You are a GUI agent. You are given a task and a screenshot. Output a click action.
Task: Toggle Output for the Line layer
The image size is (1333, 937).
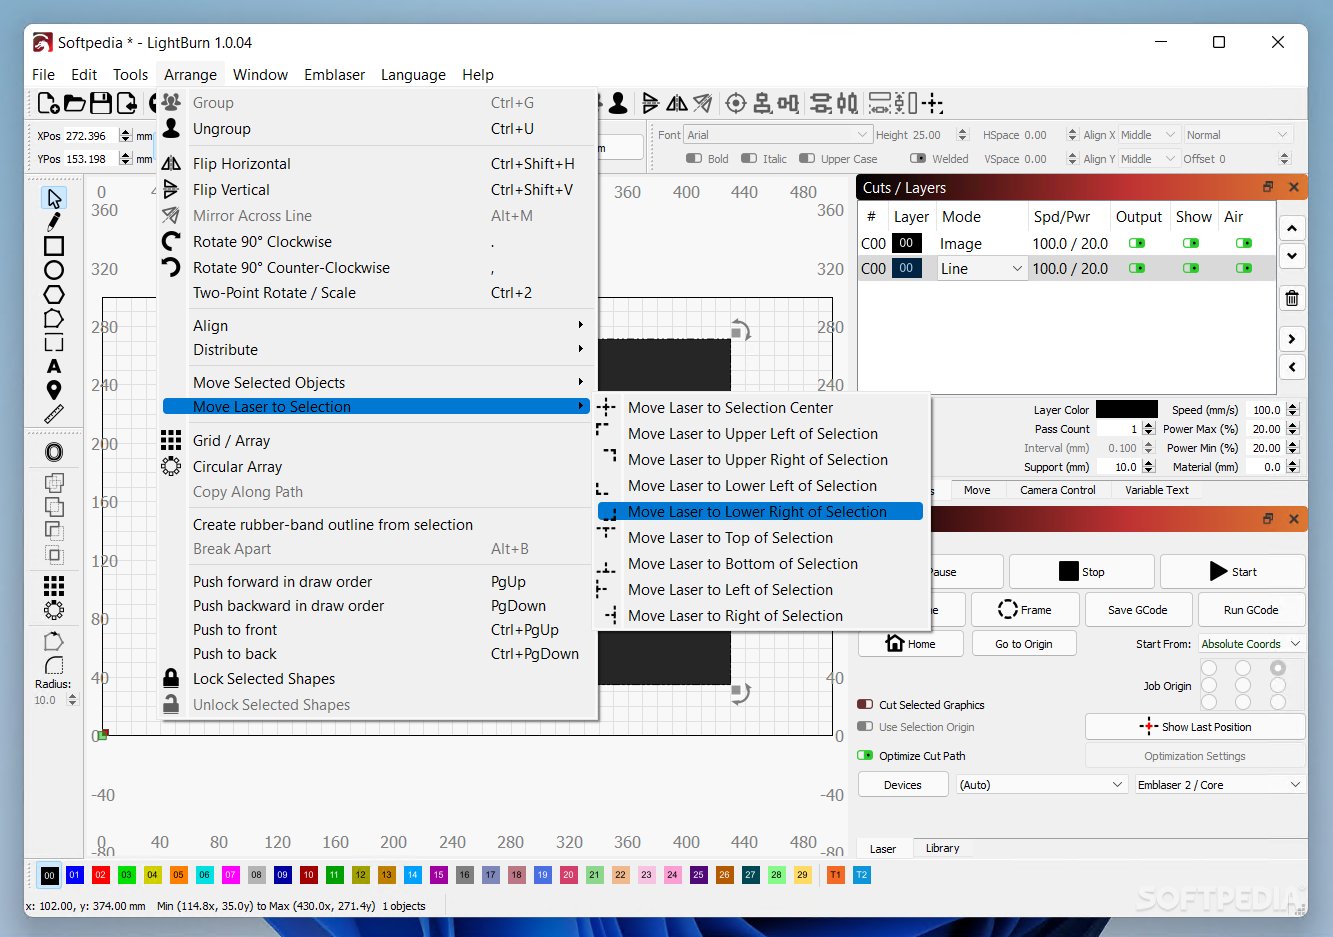click(1137, 268)
